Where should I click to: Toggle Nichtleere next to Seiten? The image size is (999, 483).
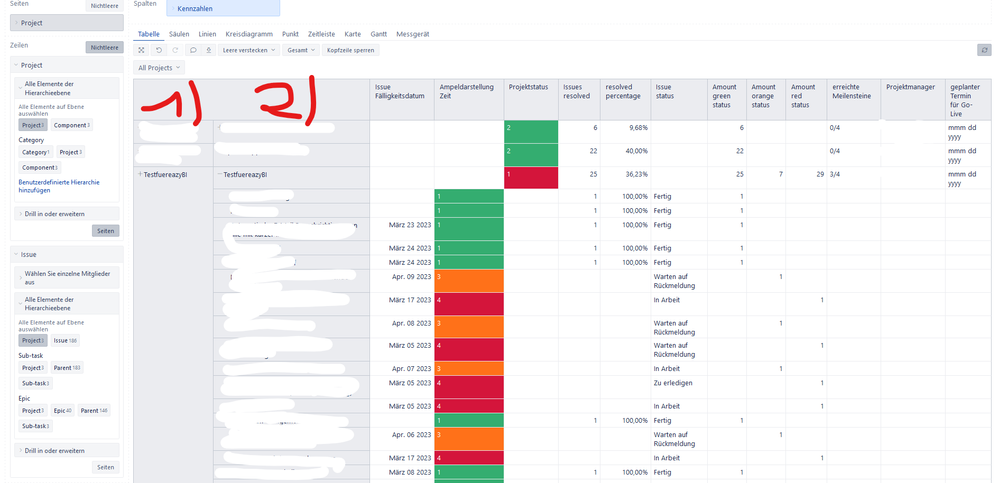[x=104, y=6]
